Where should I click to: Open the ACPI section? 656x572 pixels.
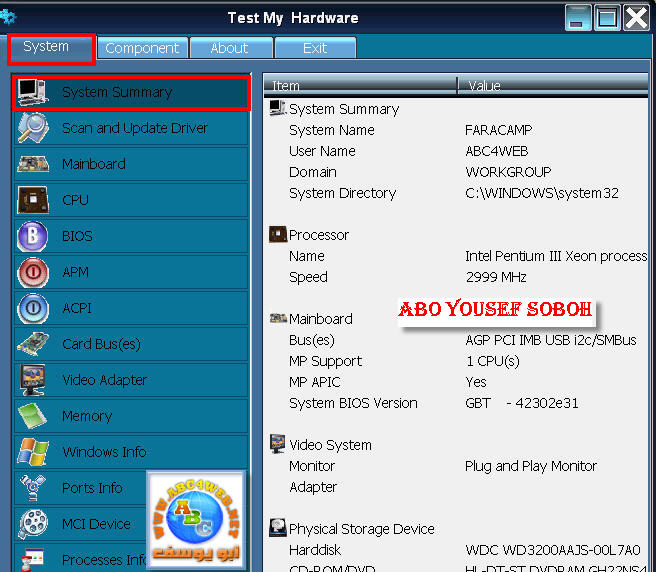pyautogui.click(x=131, y=308)
